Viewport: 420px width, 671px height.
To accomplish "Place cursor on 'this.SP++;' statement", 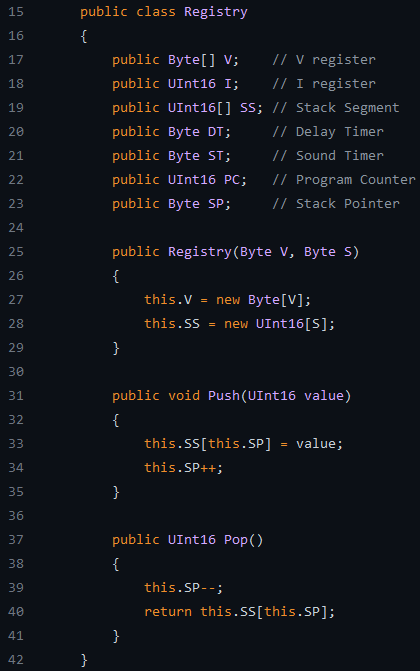I will tap(184, 468).
